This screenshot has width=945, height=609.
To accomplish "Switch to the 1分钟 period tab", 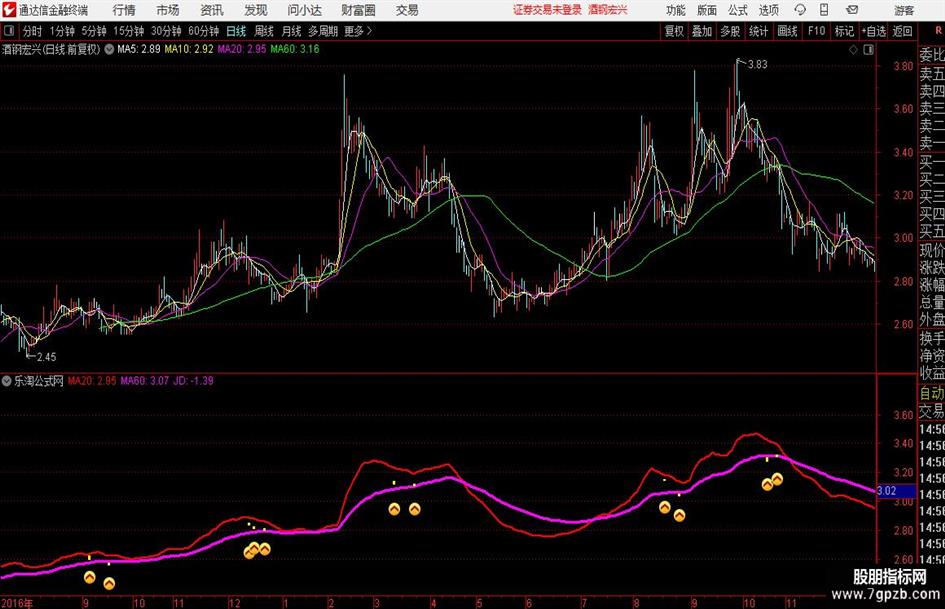I will (x=61, y=31).
